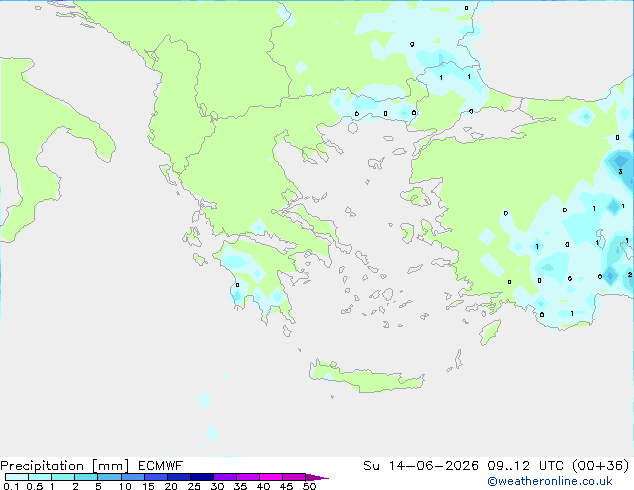Select the 35 mm legend color swatch
634x490 pixels.
click(x=247, y=477)
